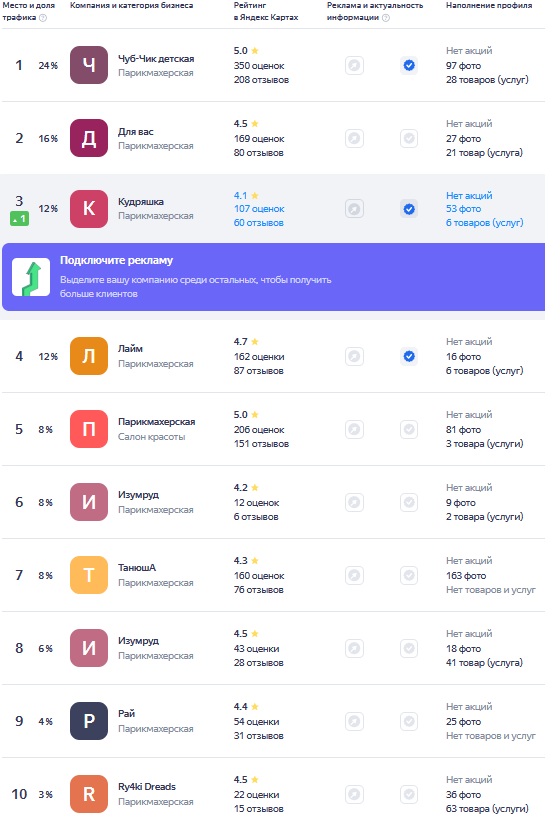Click the advertising status icon for Кудряшка
Screen dimensions: 545x825
355,209
